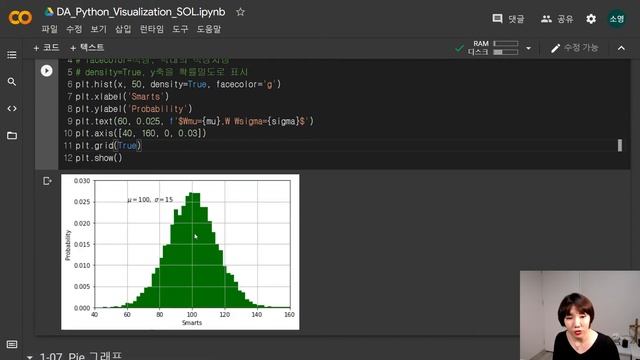
Task: Click code line plt.show()
Action: 99,158
